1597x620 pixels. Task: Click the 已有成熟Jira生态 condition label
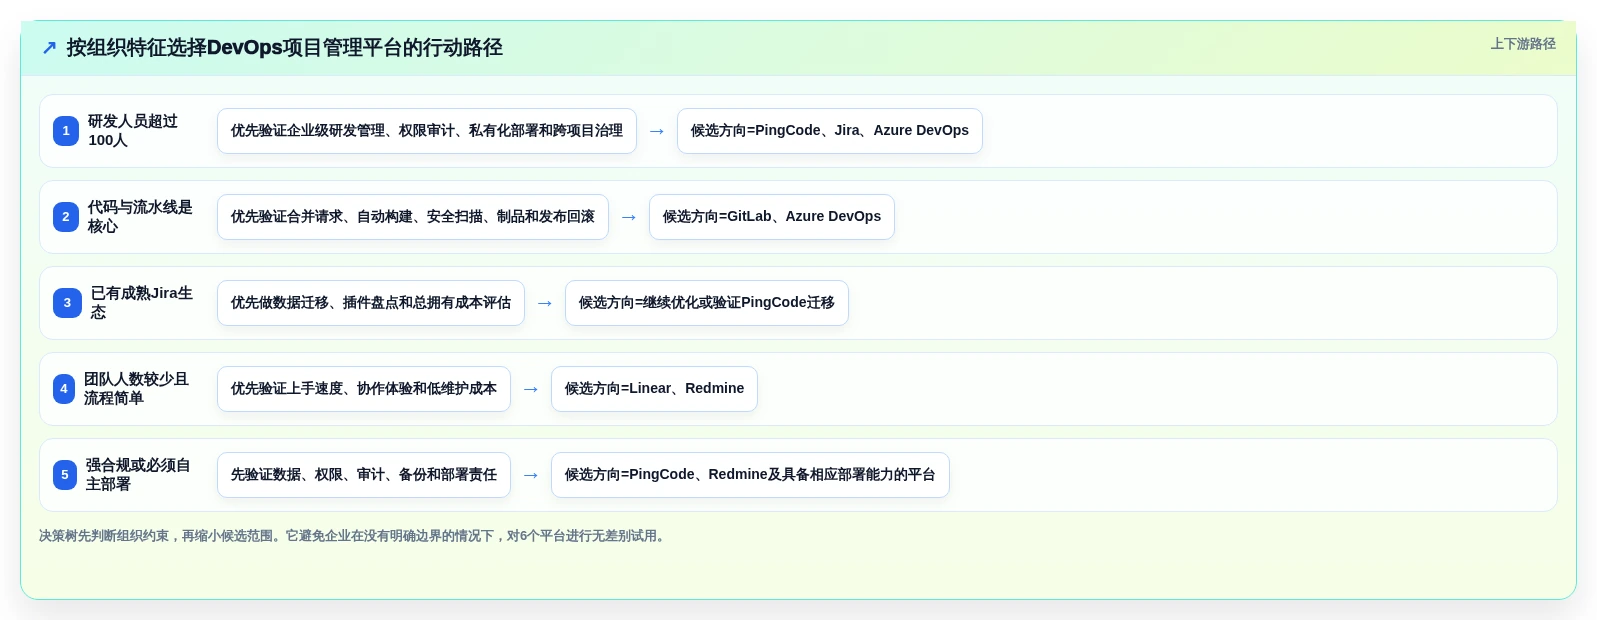142,303
